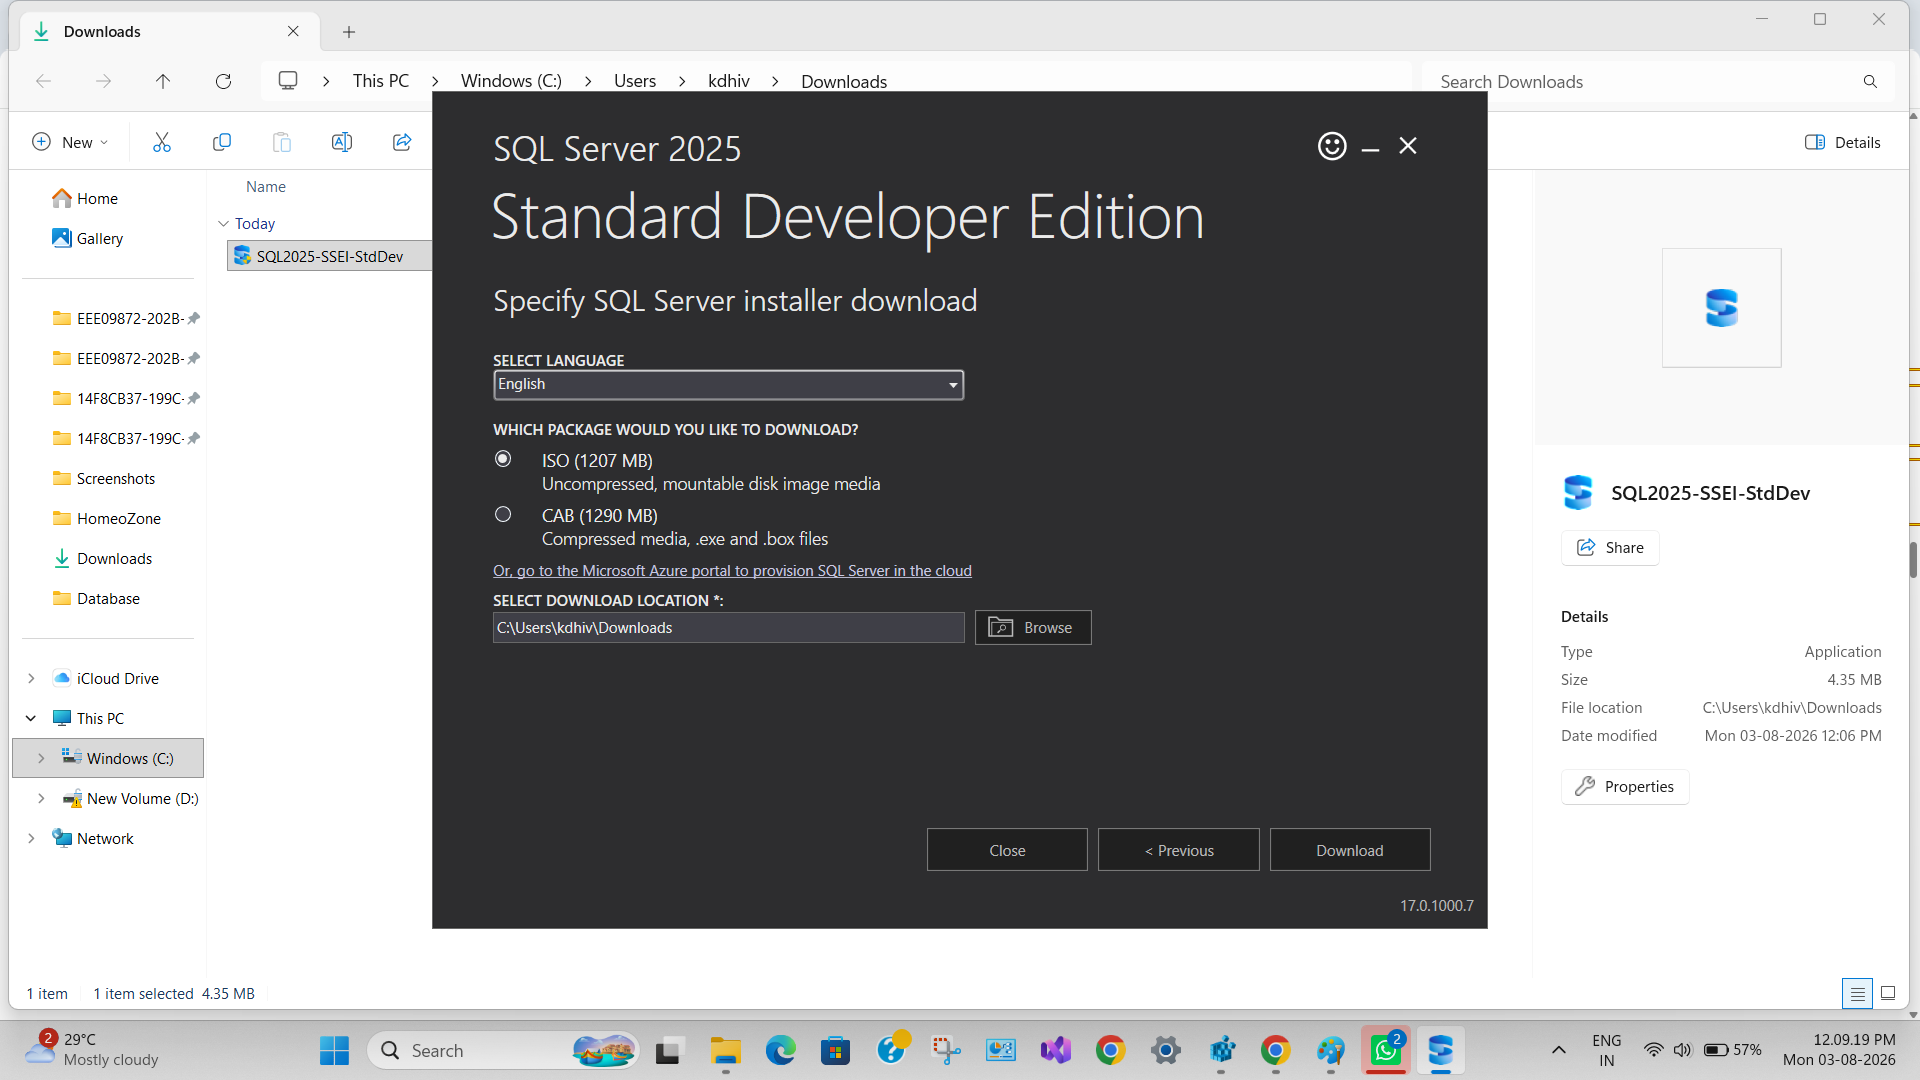Open the Database folder in sidebar
1920x1080 pixels.
108,598
